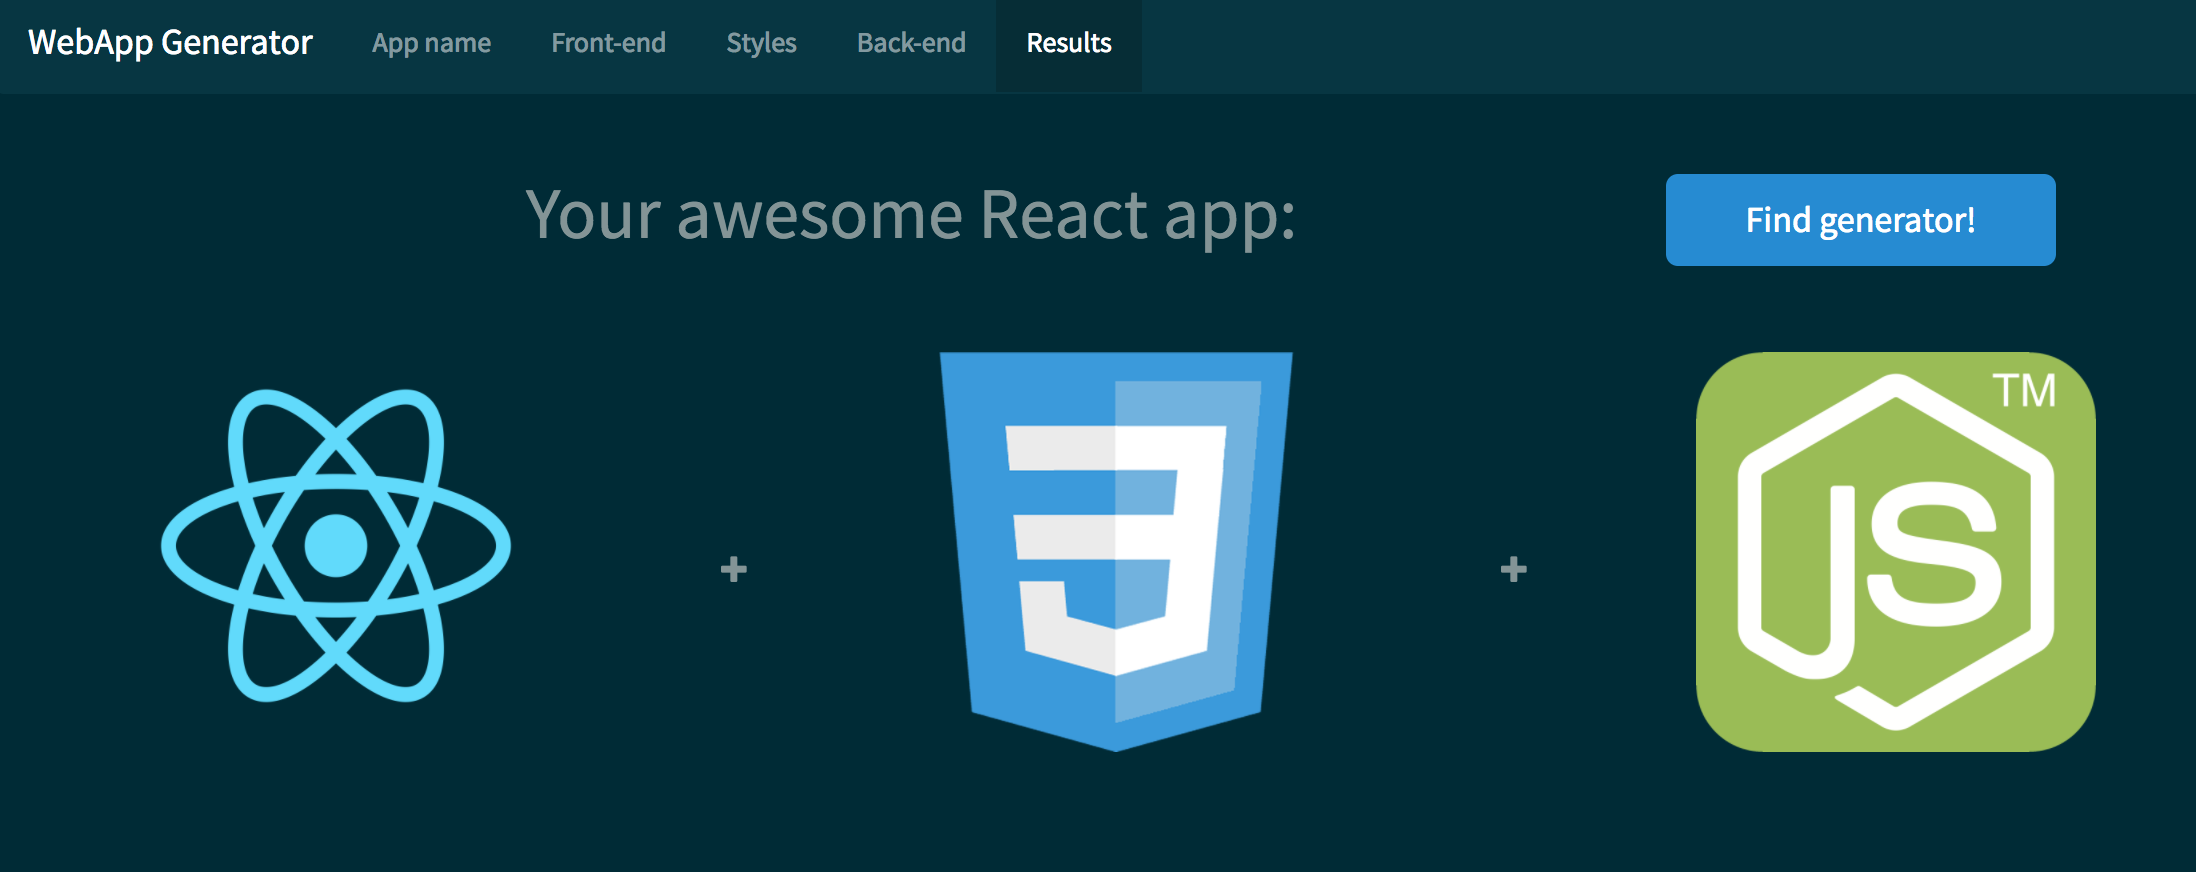Viewport: 2196px width, 872px height.
Task: Select the Back-end tab
Action: (x=911, y=44)
